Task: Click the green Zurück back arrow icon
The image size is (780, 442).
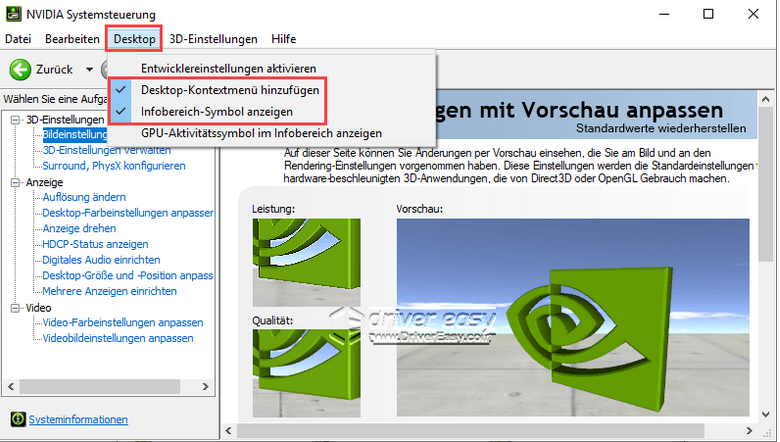Action: pyautogui.click(x=20, y=70)
